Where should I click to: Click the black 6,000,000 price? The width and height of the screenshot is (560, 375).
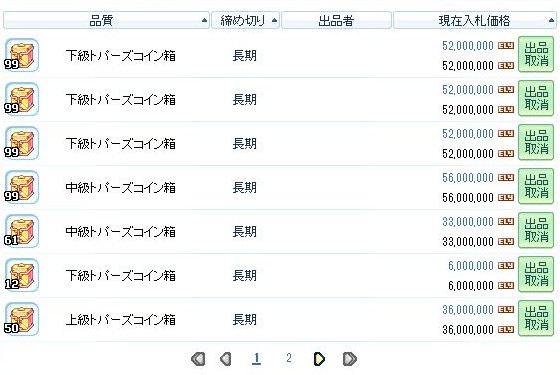pos(471,286)
